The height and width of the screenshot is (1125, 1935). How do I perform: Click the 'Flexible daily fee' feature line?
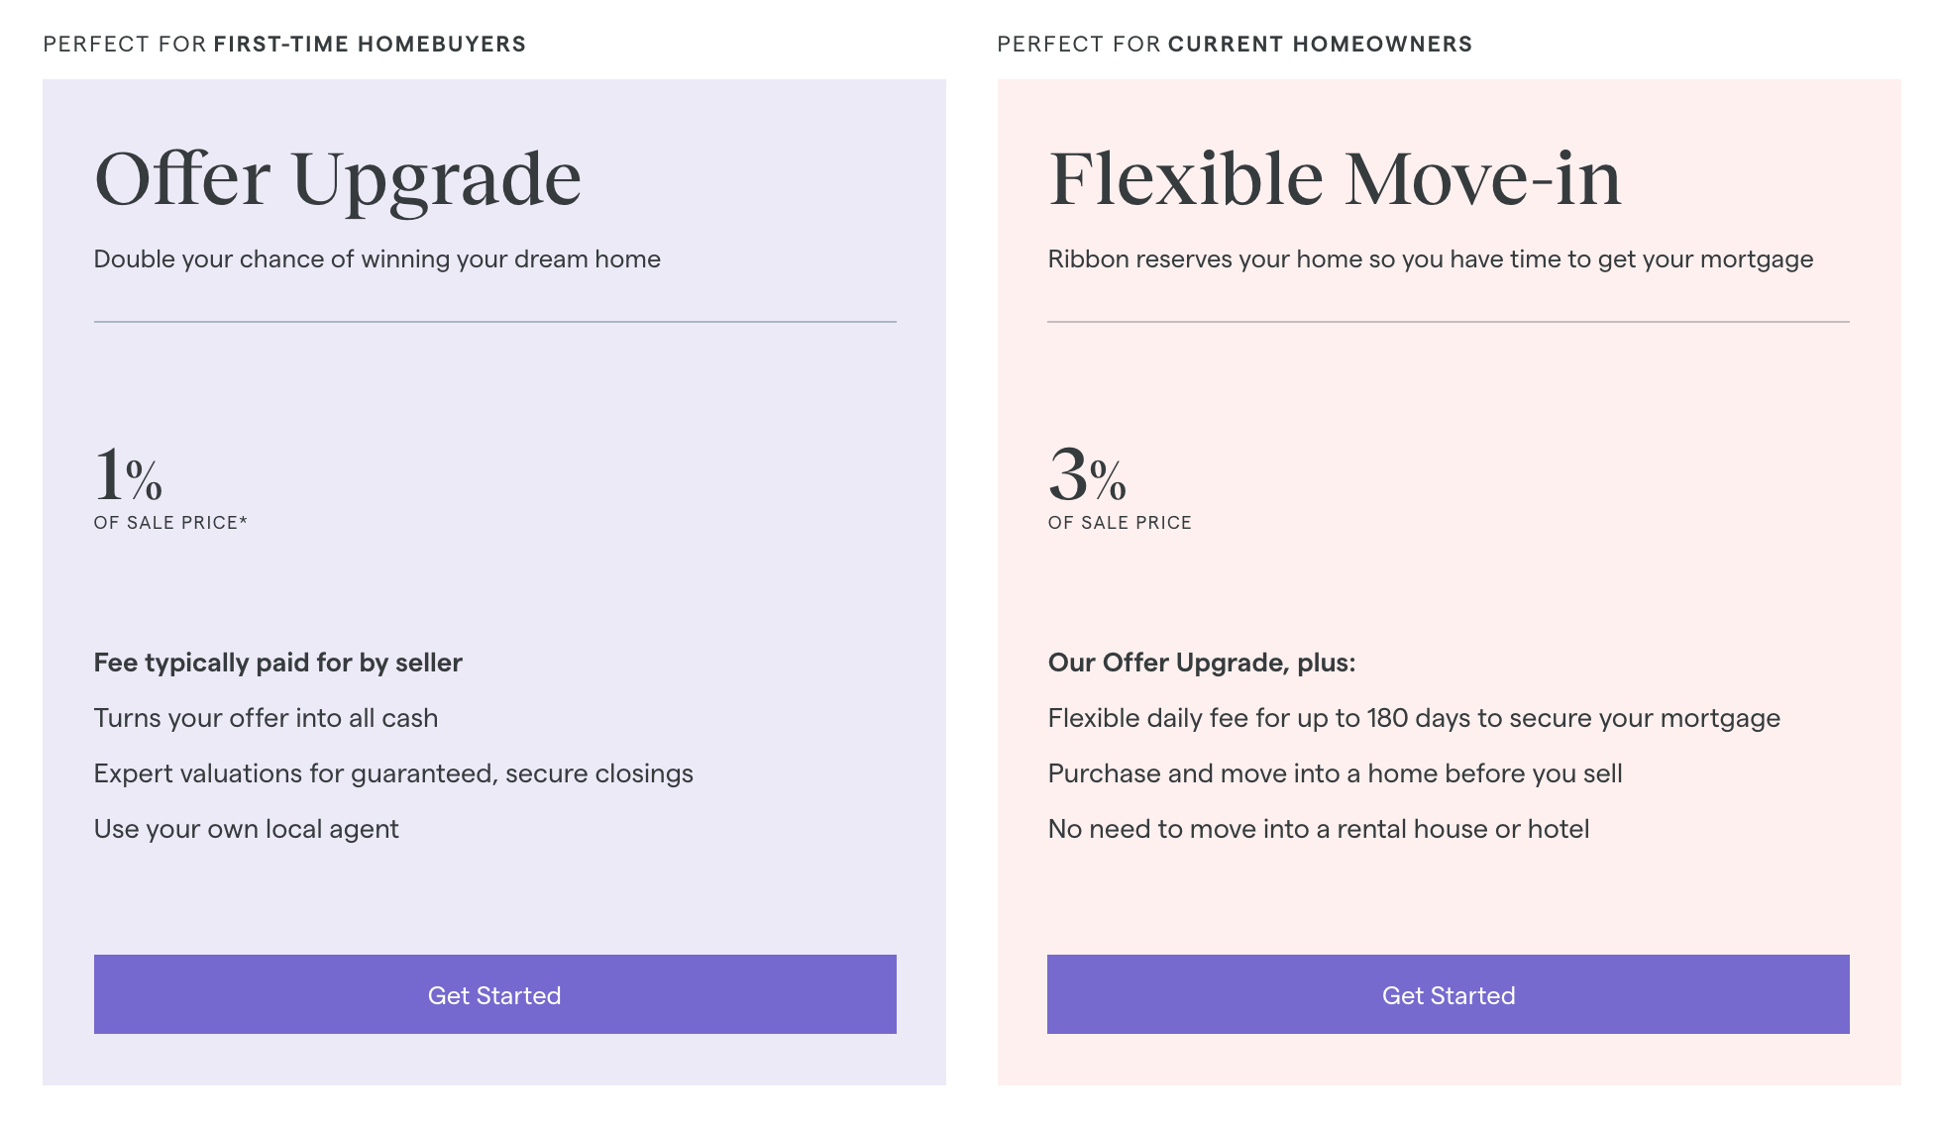[1413, 718]
